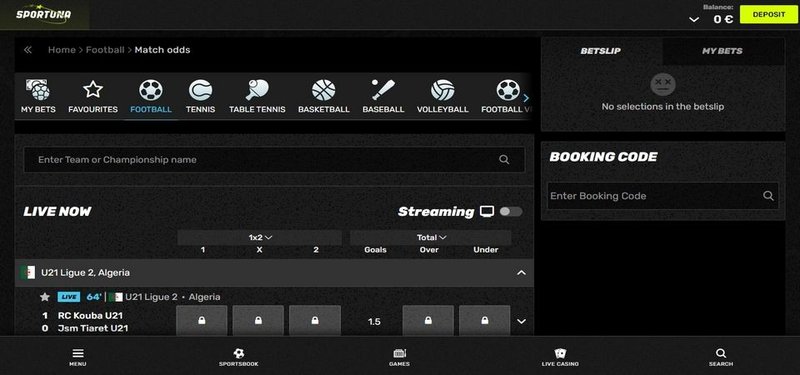Open the Tennis sport category icon
The image size is (800, 375).
[x=201, y=91]
